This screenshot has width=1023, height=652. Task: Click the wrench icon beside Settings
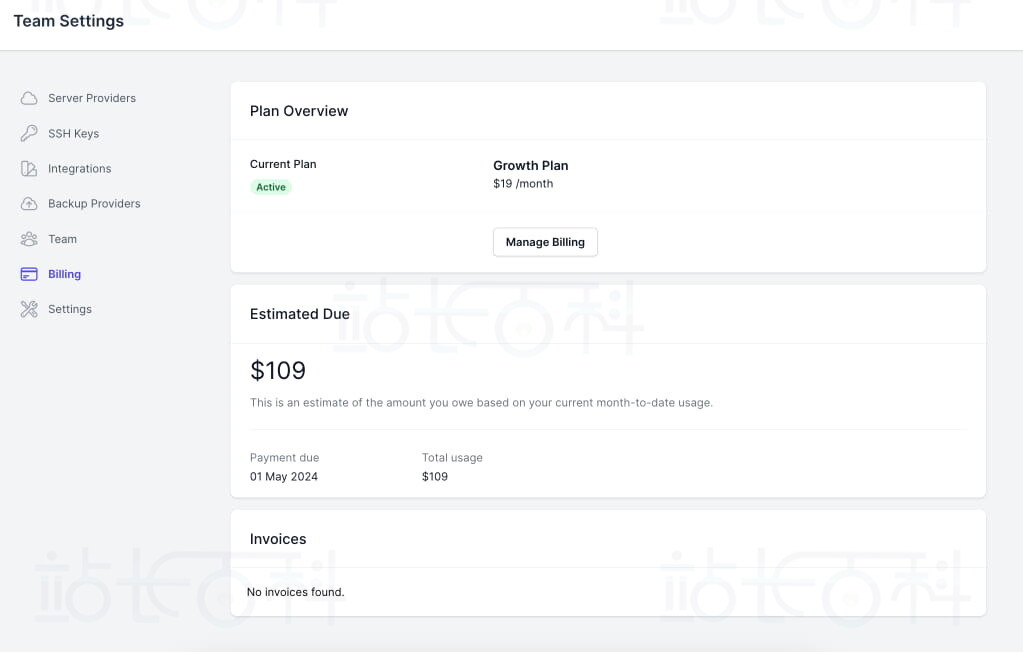click(x=29, y=309)
